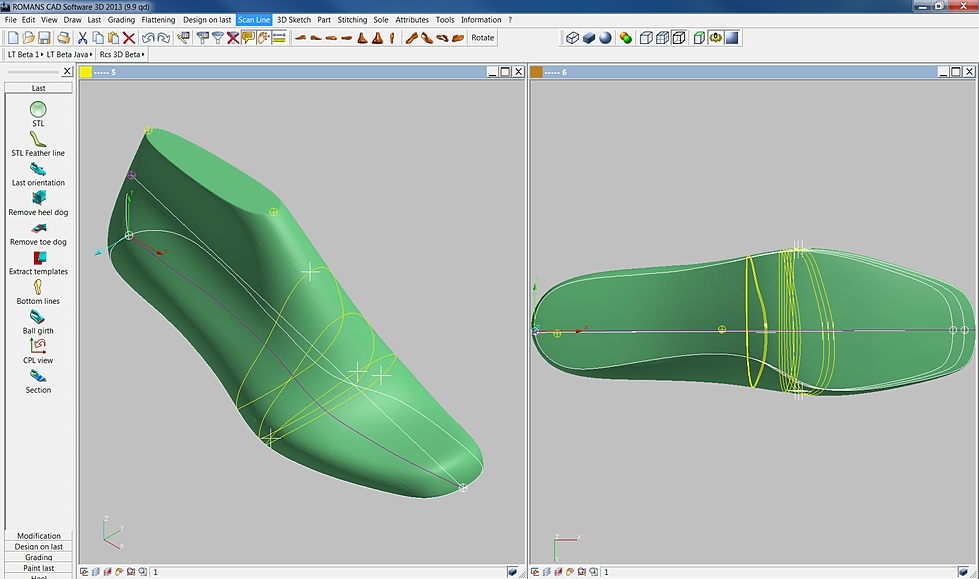Viewport: 979px width, 579px height.
Task: Click the blue sphere render icon
Action: point(605,38)
